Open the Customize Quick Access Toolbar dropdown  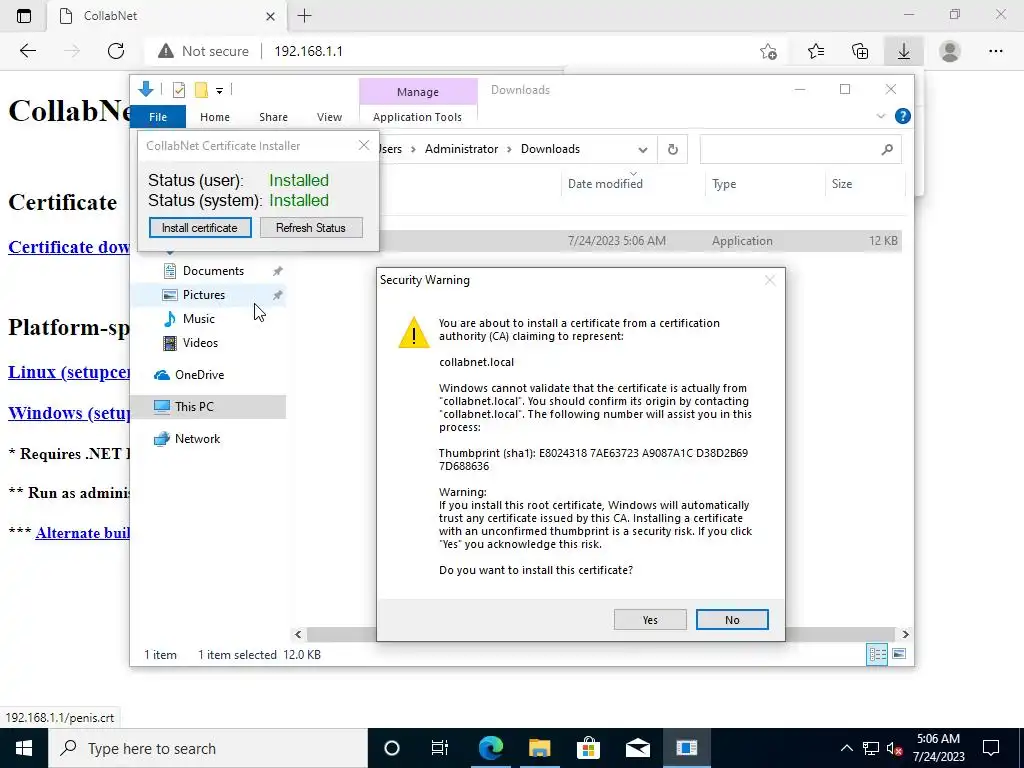coord(219,91)
